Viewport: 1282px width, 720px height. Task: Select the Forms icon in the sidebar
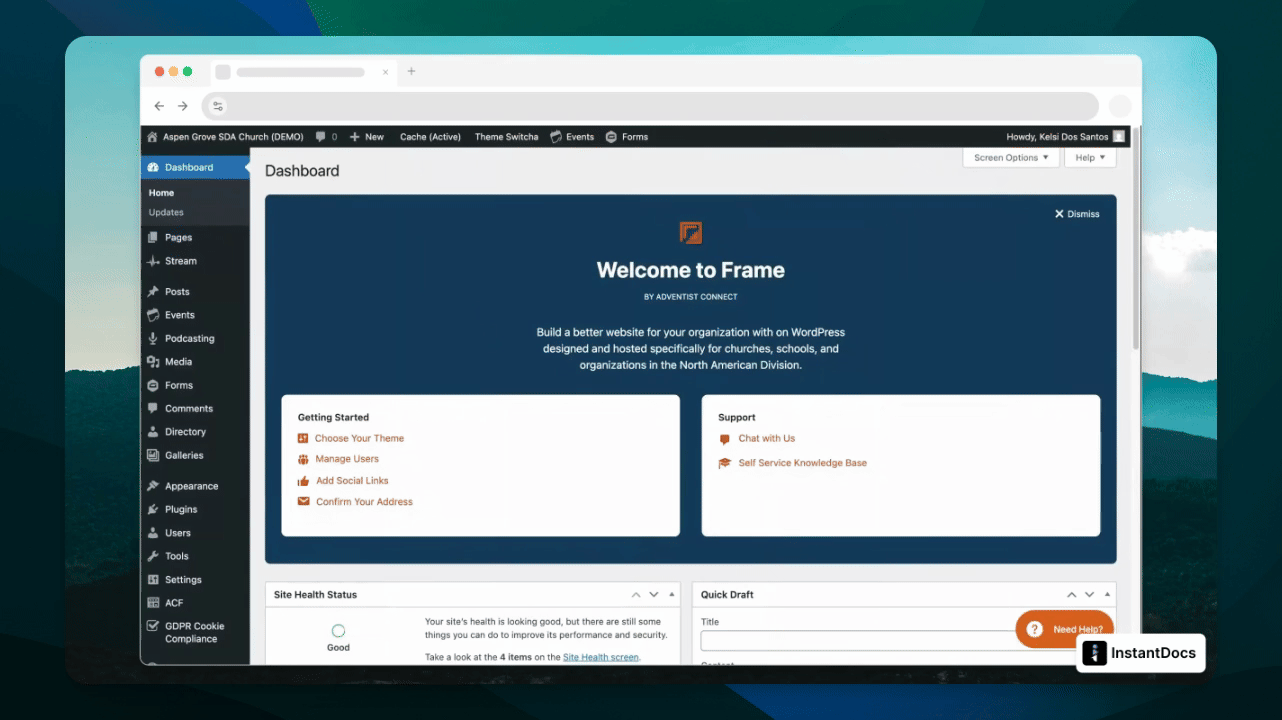click(153, 385)
